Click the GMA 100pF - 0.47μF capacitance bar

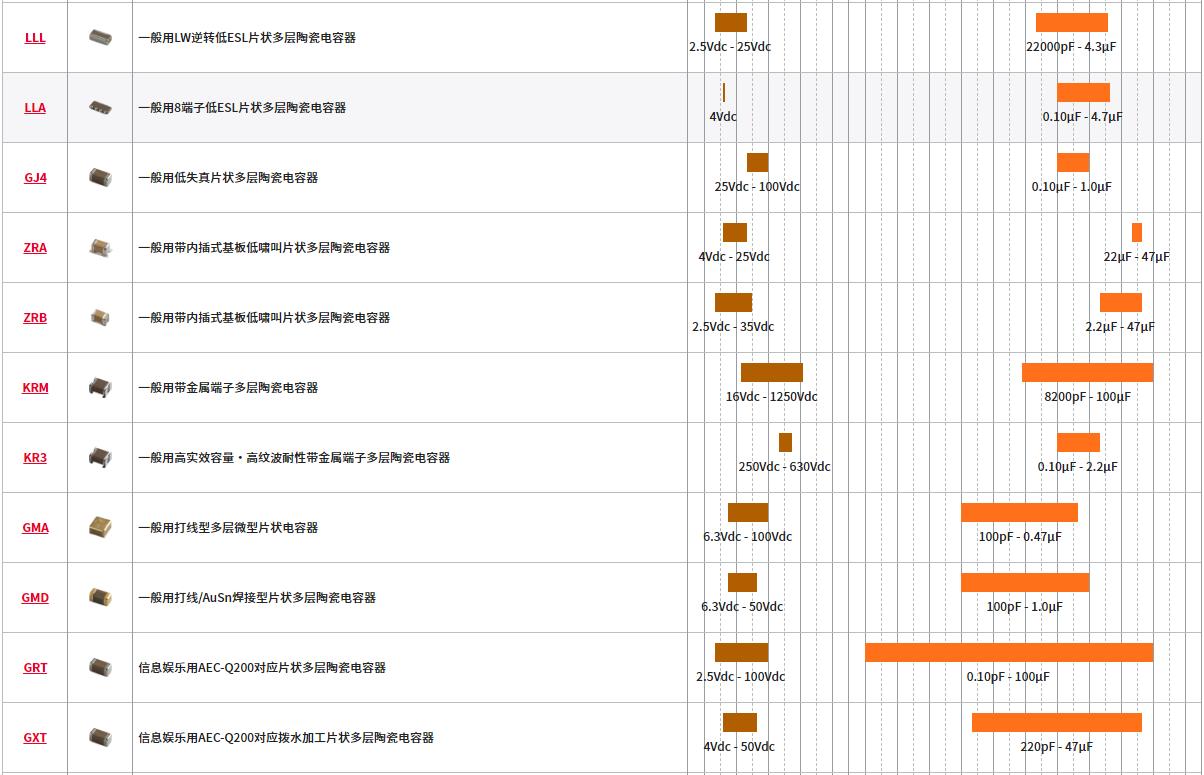coord(1019,512)
